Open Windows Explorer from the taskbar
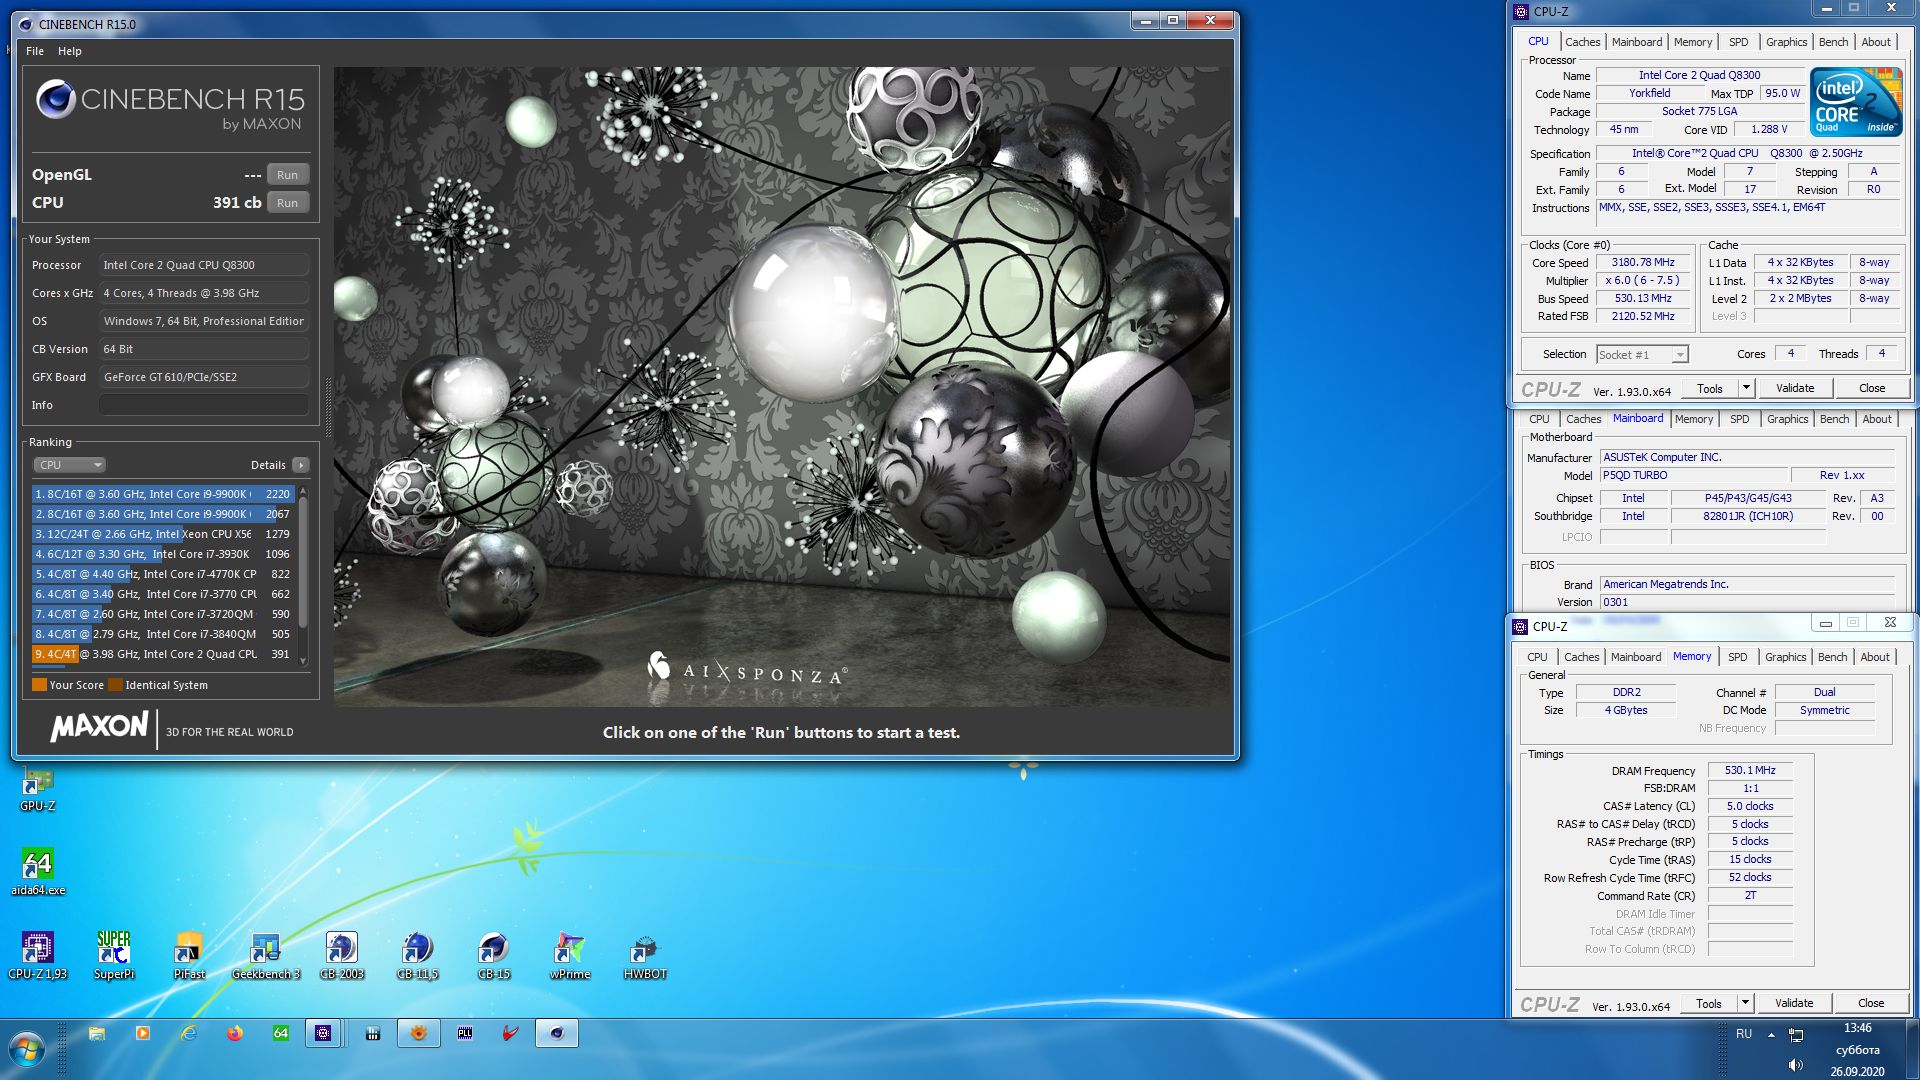1920x1080 pixels. [97, 1034]
